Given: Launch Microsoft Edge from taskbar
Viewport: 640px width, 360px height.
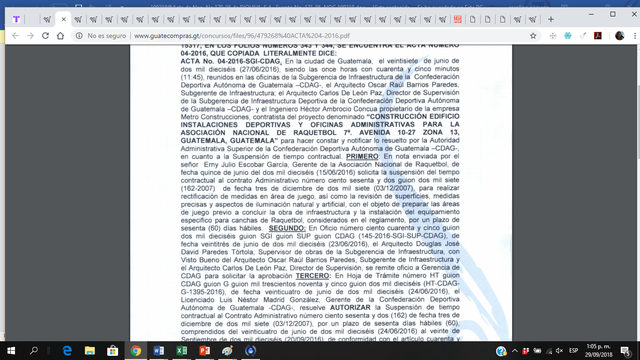Looking at the screenshot, I should [x=67, y=351].
